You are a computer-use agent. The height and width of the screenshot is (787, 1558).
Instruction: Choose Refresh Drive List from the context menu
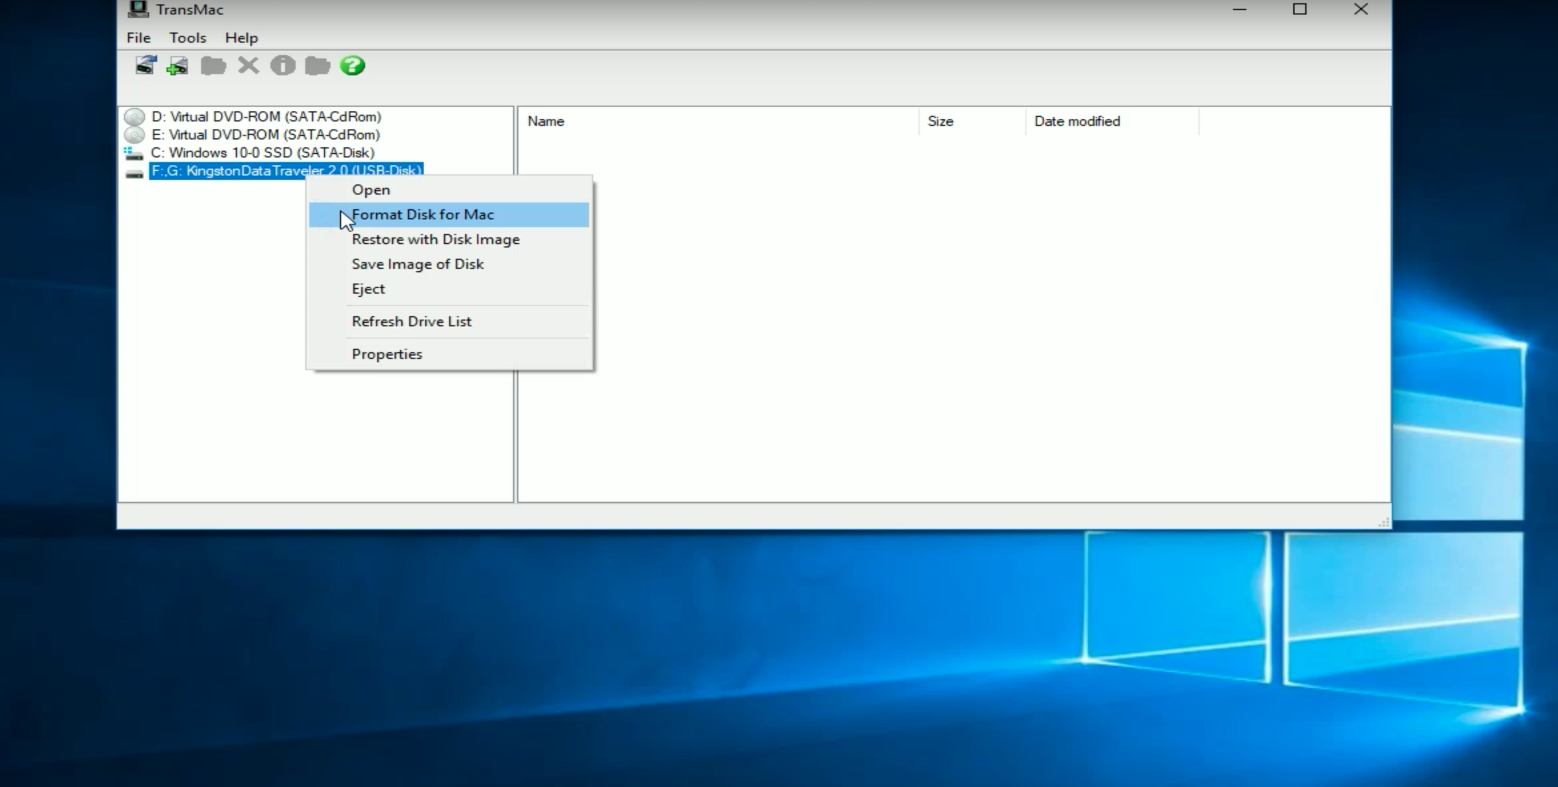coord(449,322)
